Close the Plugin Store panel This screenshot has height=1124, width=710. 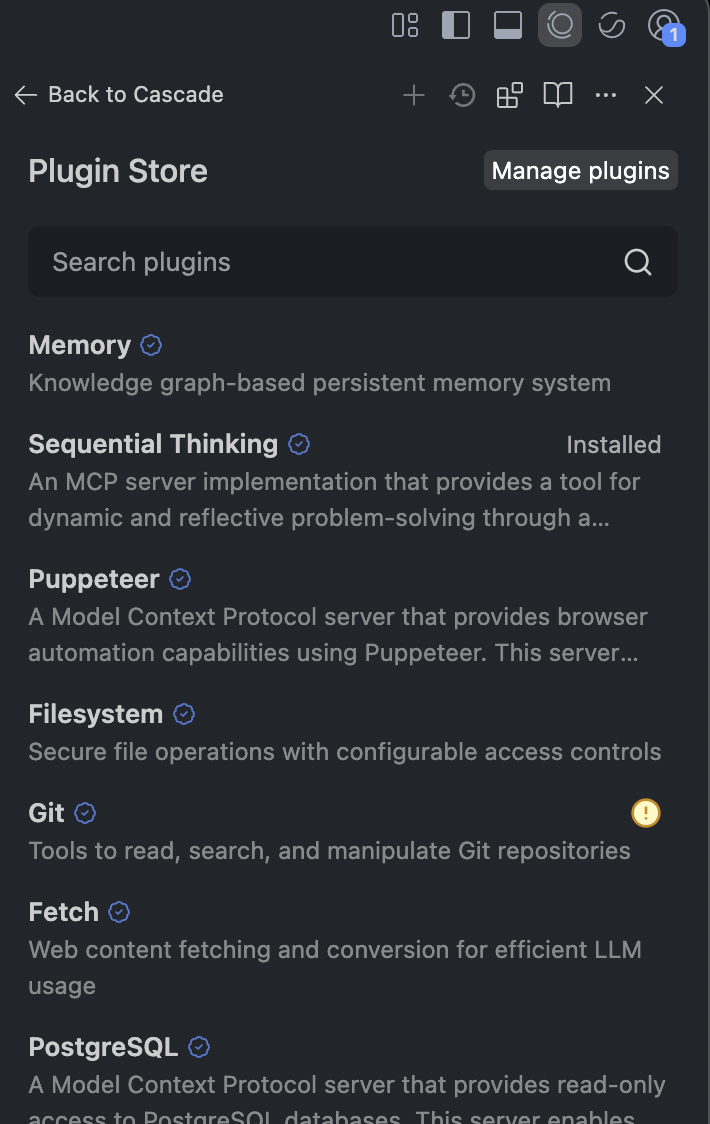point(654,95)
